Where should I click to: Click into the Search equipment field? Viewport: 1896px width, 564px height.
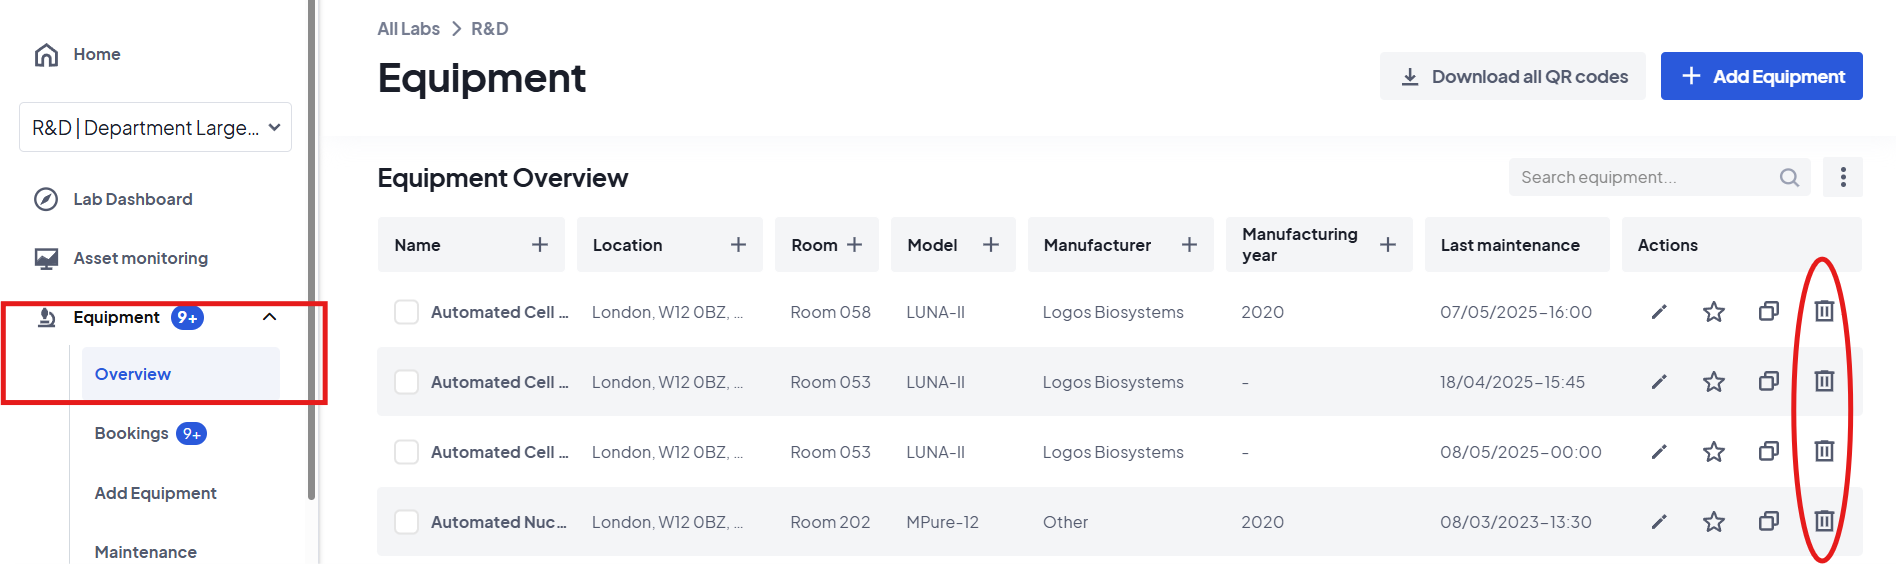click(1640, 178)
